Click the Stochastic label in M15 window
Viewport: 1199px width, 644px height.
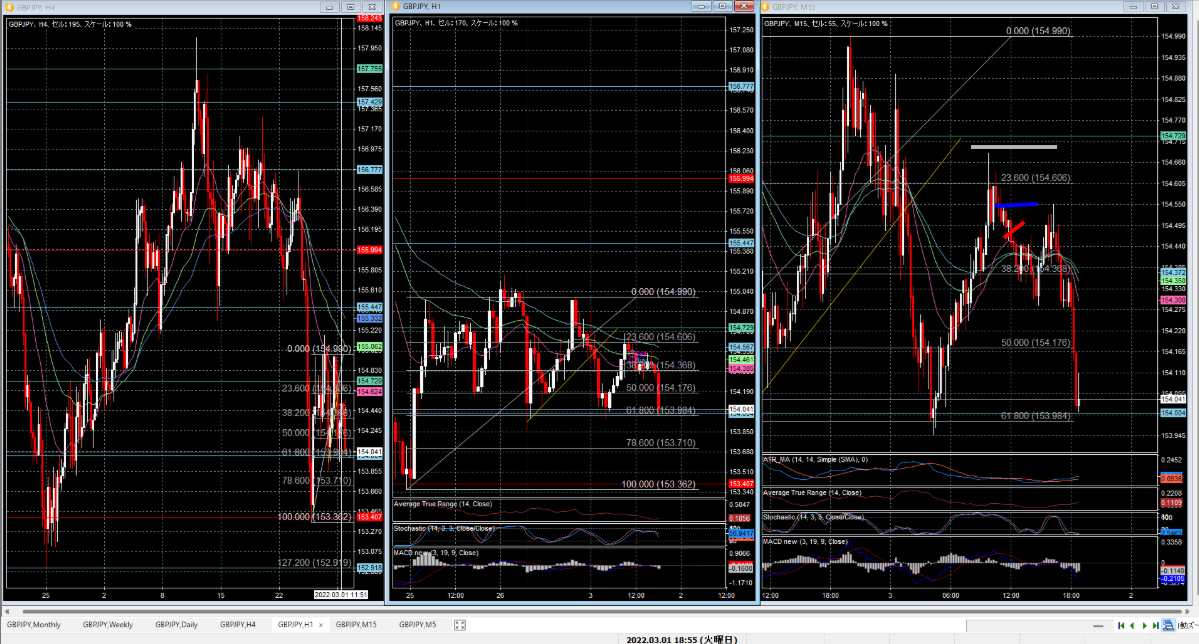click(814, 517)
